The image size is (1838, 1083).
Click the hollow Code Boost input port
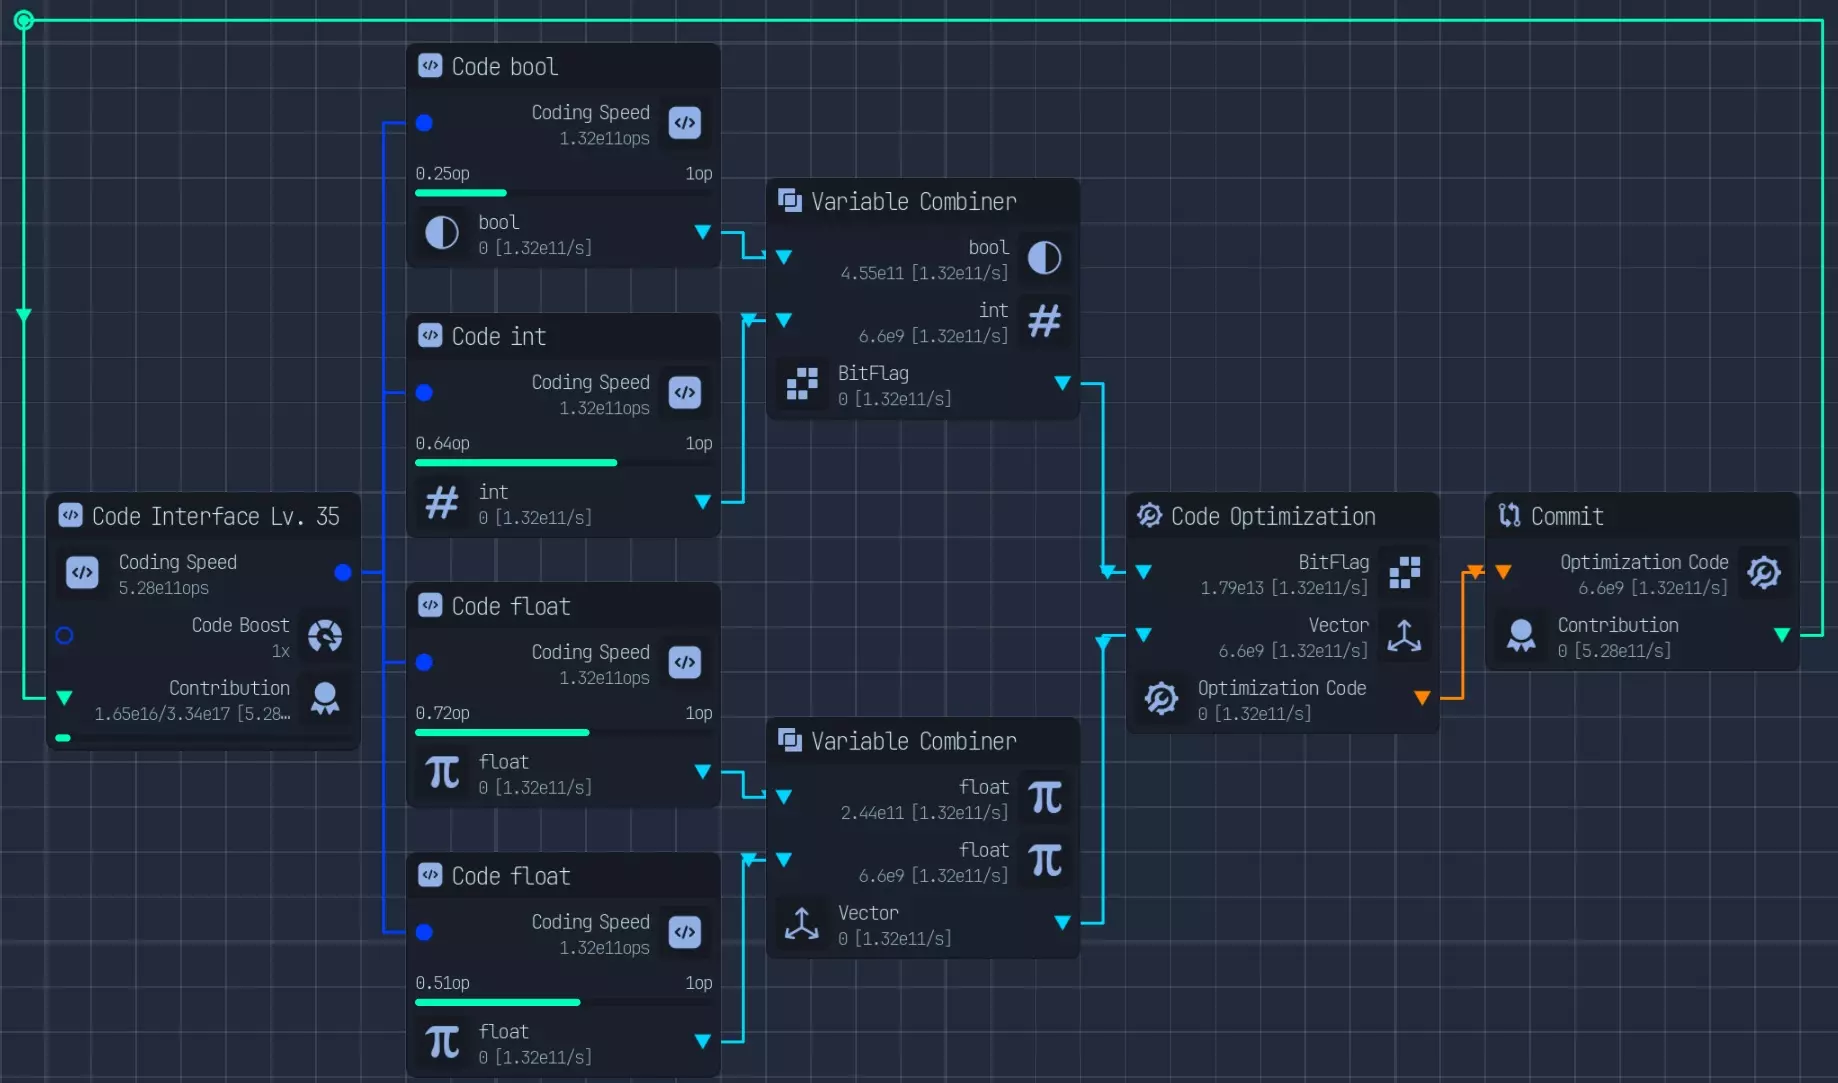click(65, 636)
